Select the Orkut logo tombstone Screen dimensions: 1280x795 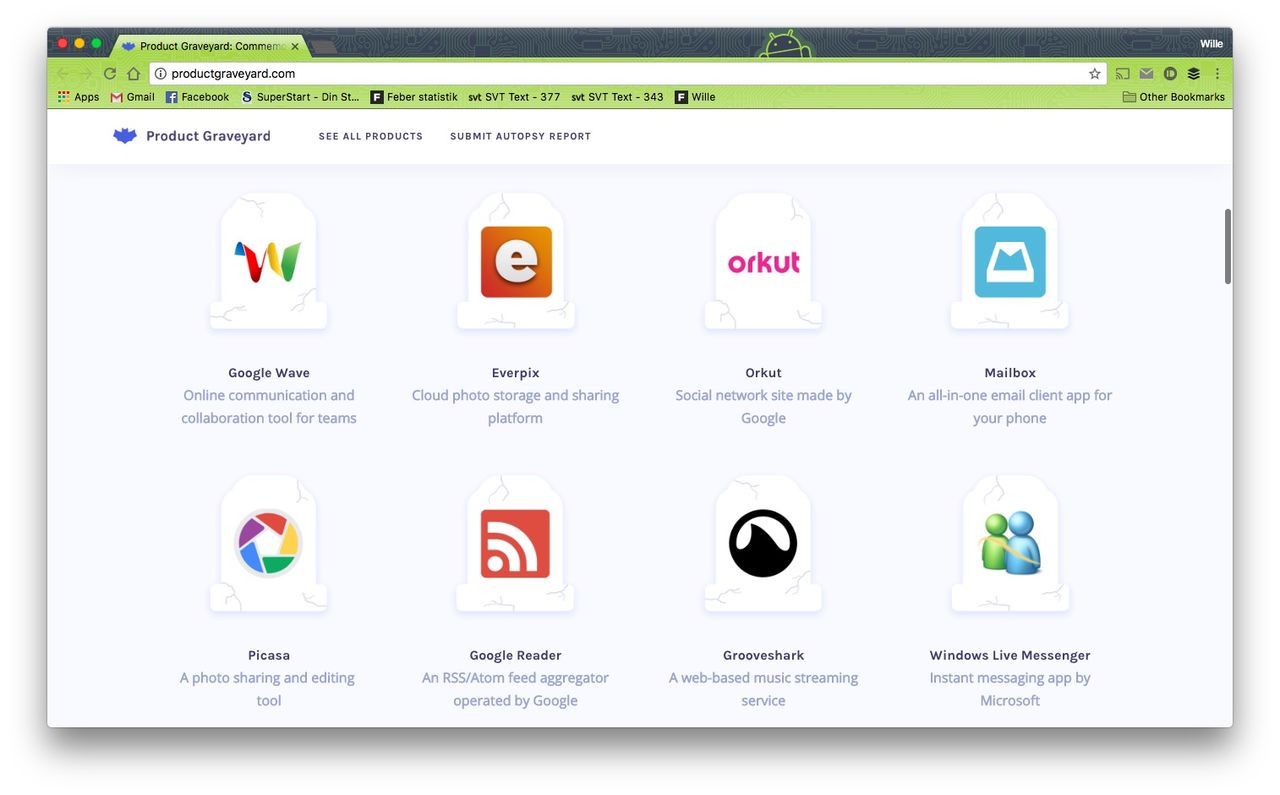click(x=763, y=261)
